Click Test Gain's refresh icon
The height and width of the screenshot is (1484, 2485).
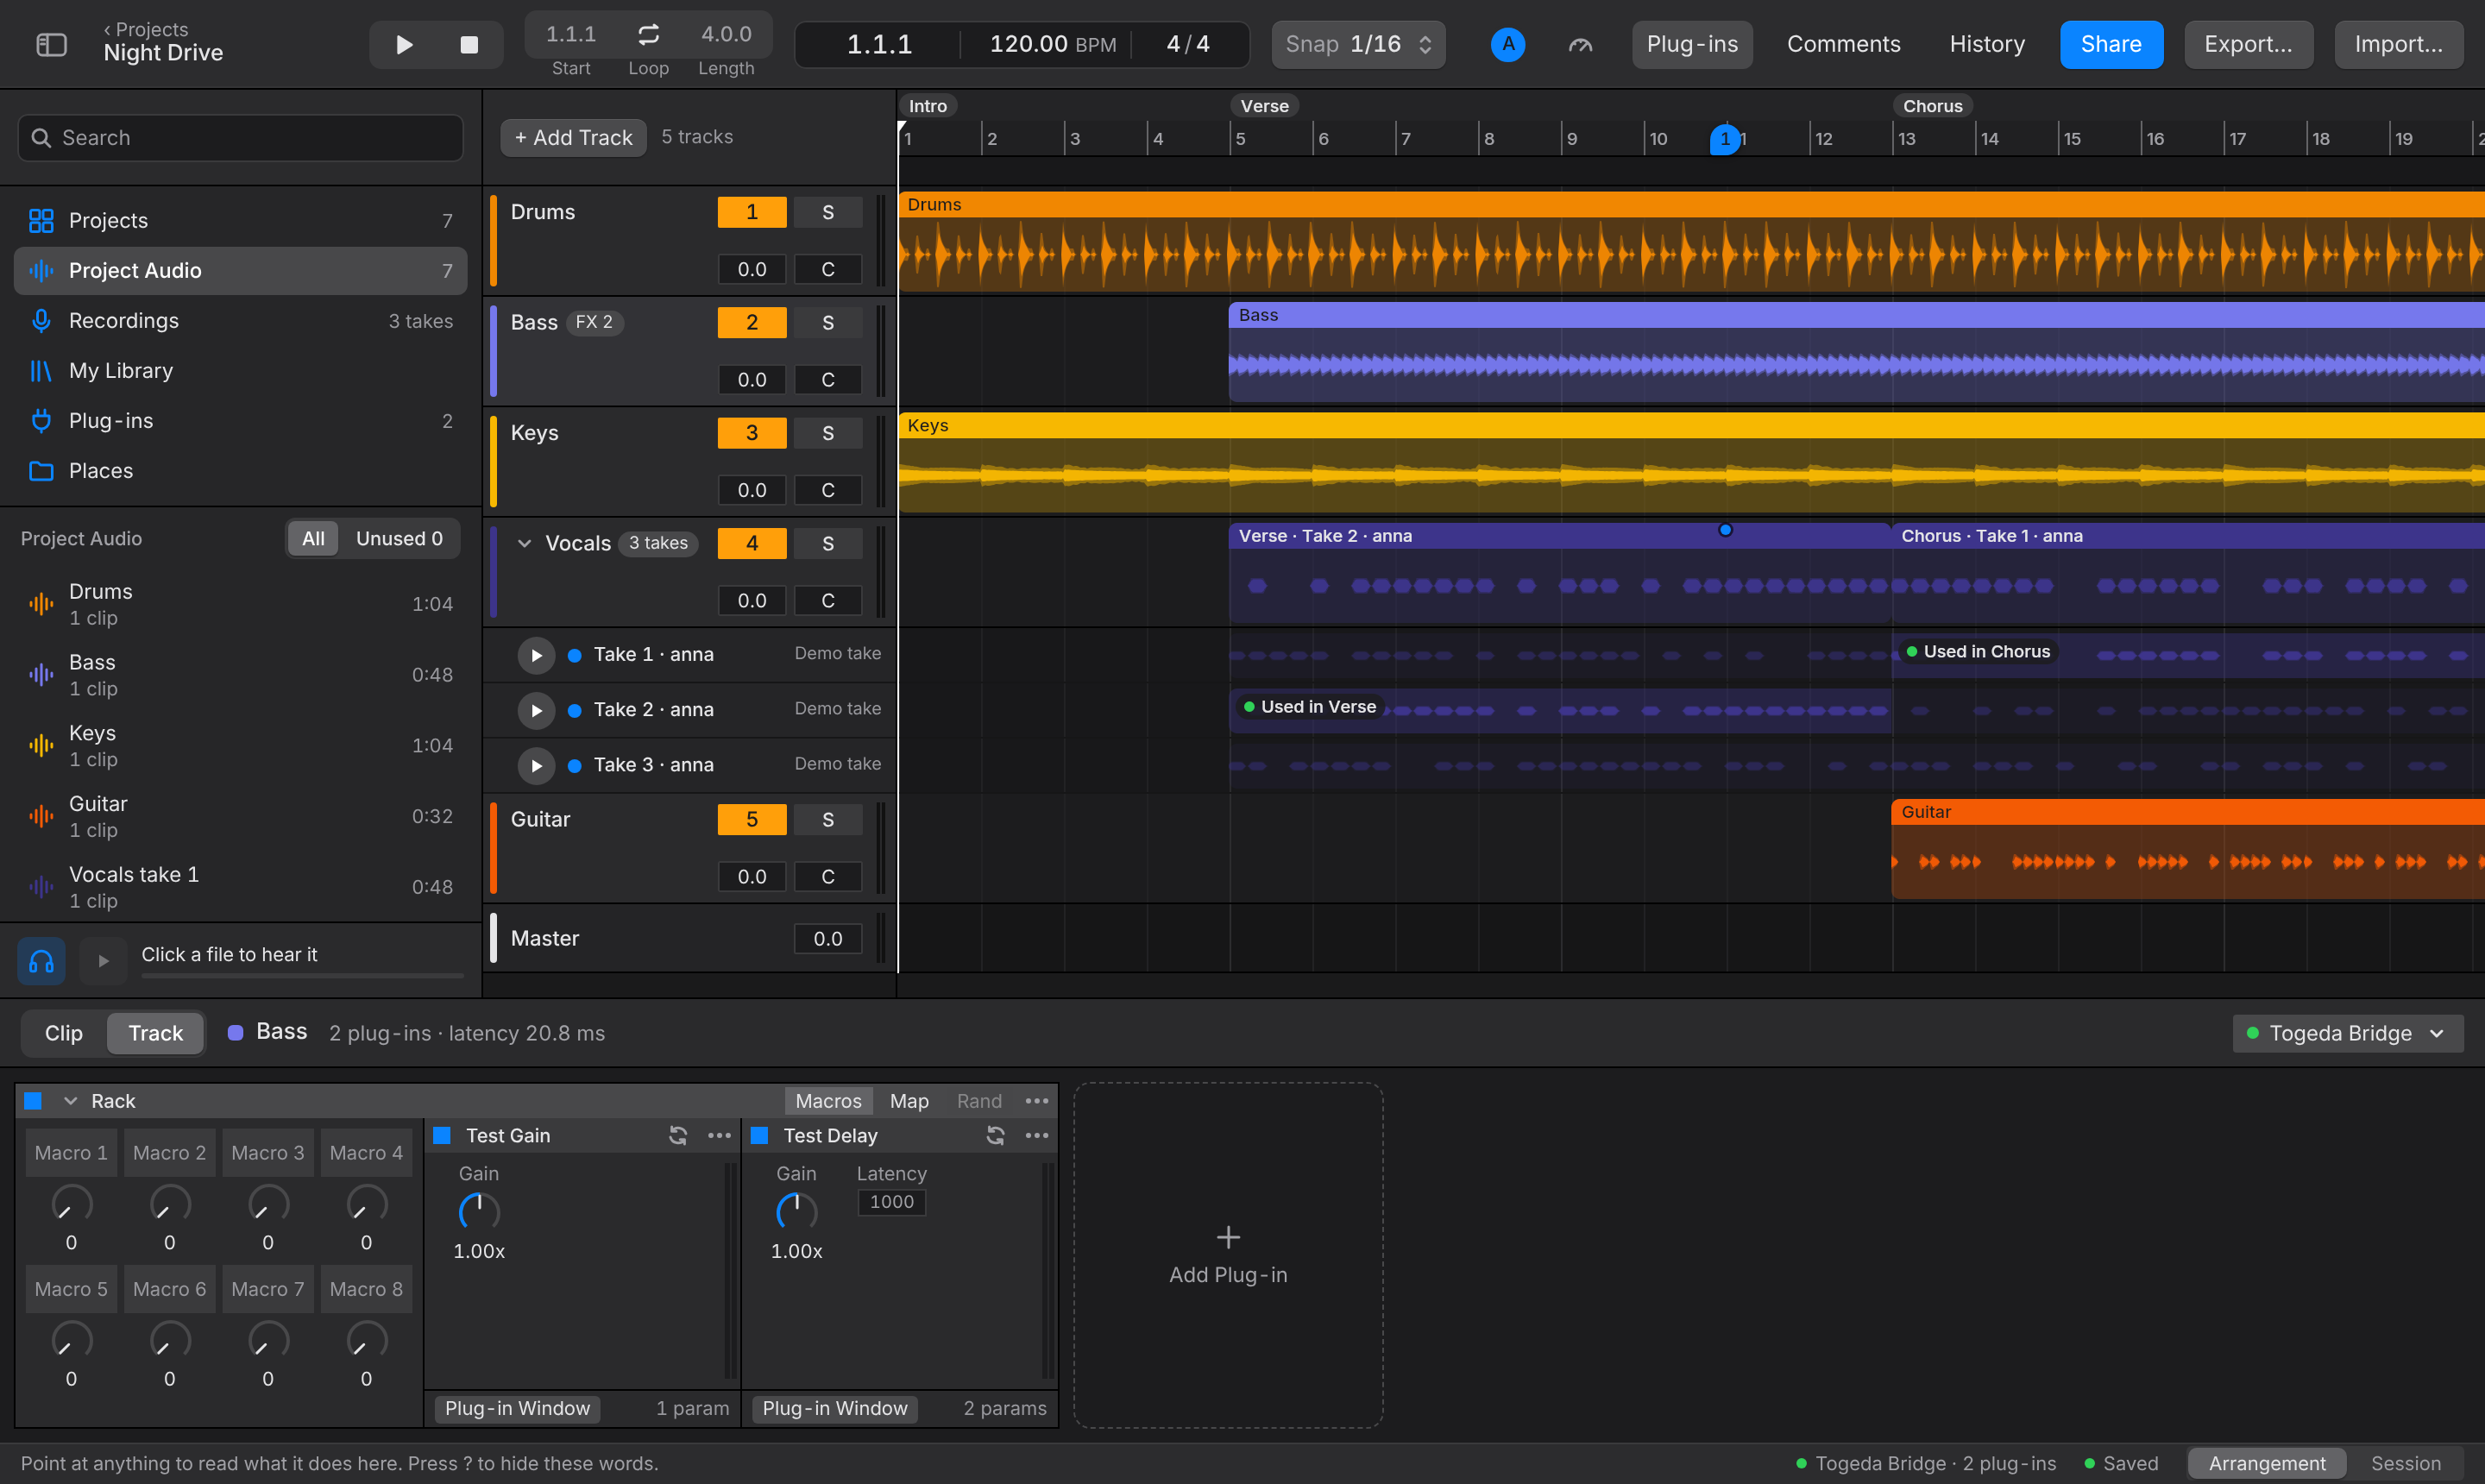[678, 1135]
